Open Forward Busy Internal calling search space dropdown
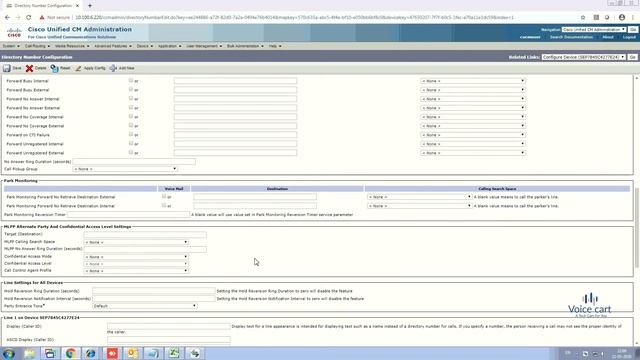Viewport: 640px width, 360px height. click(x=473, y=81)
